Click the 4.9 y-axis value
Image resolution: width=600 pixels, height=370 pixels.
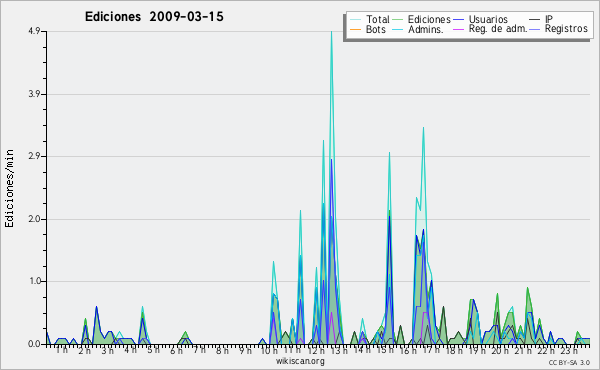pyautogui.click(x=34, y=32)
